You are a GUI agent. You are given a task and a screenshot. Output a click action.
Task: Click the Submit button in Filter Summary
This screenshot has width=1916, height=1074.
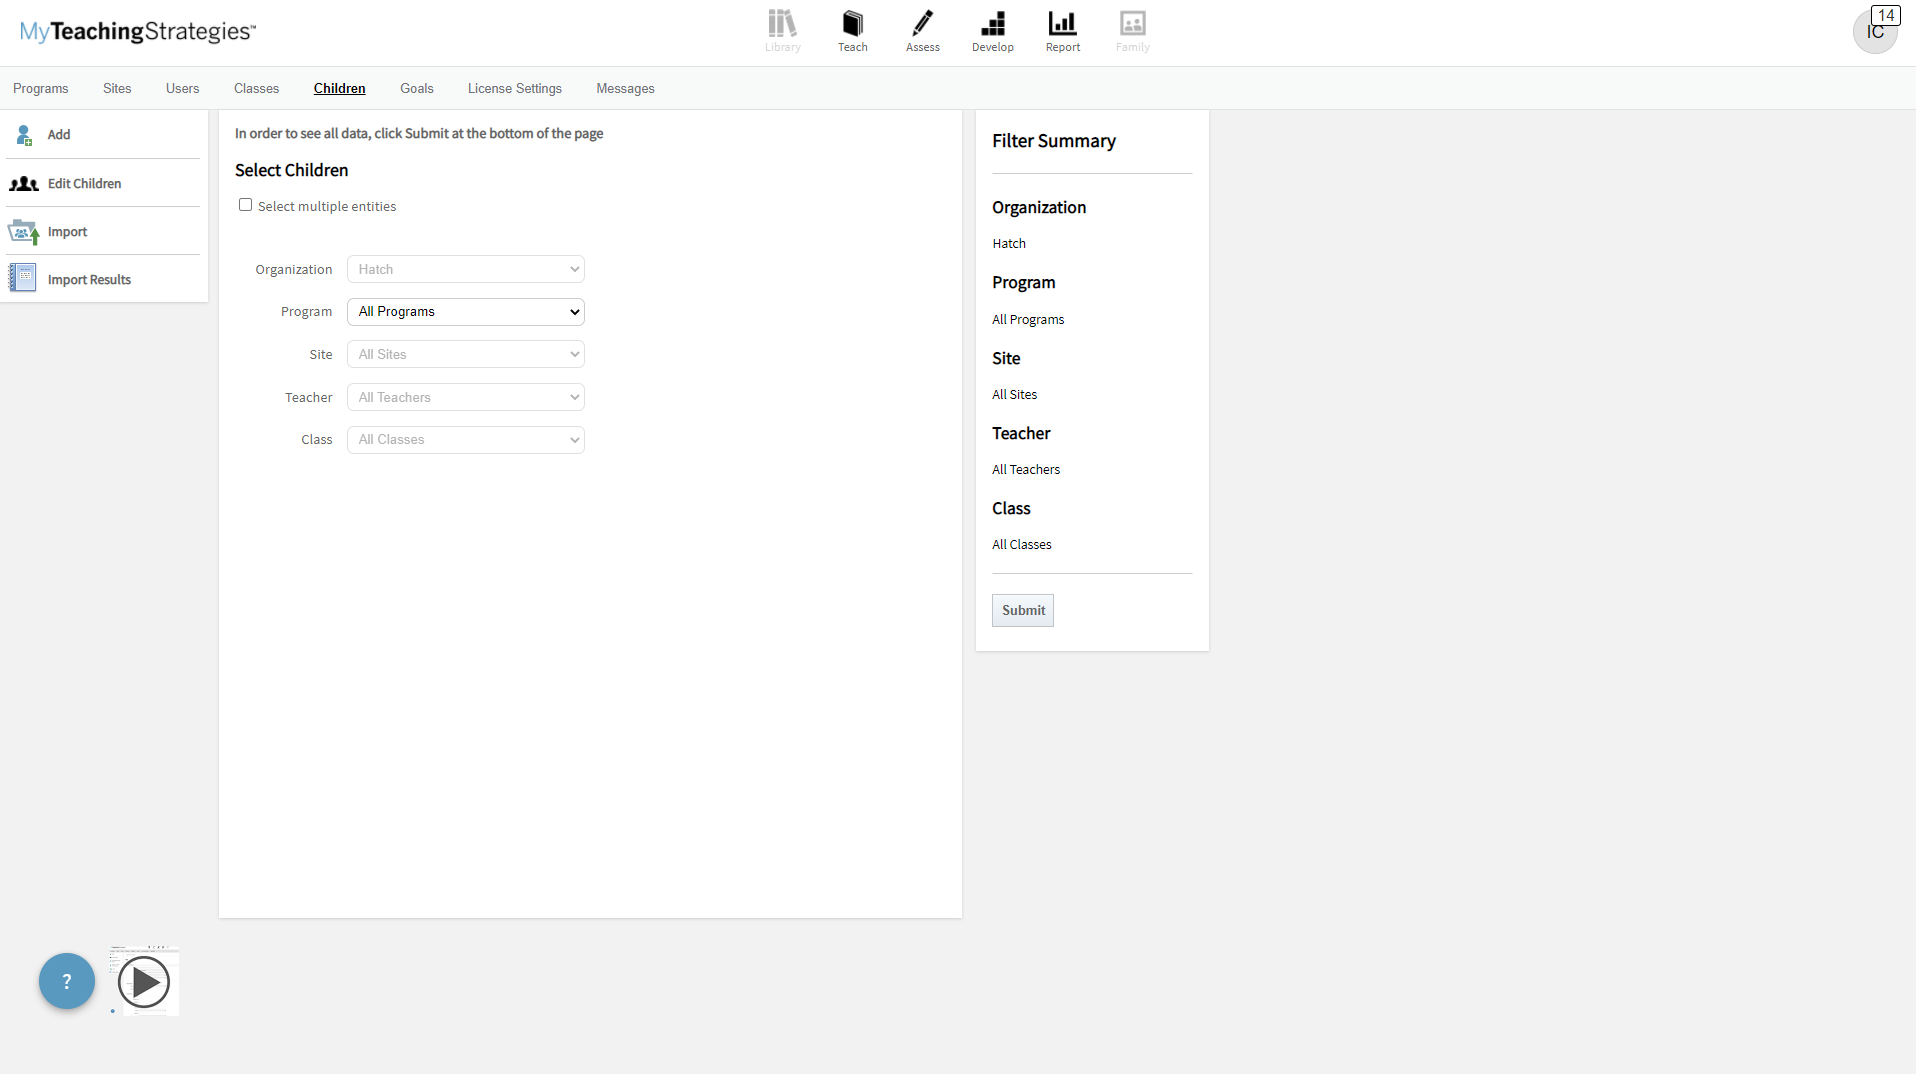[x=1022, y=610]
